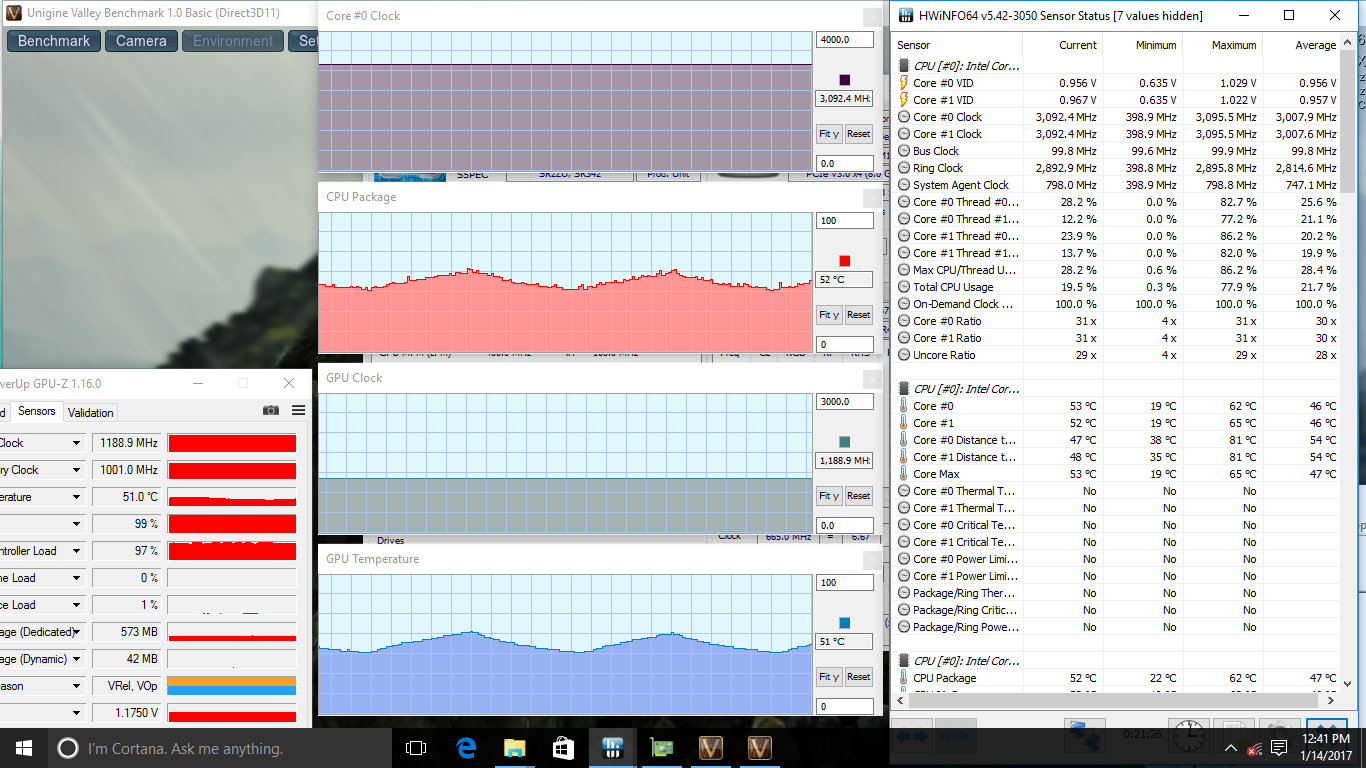Image resolution: width=1366 pixels, height=768 pixels.
Task: Launch Microsoft Edge from the taskbar
Action: coord(465,748)
